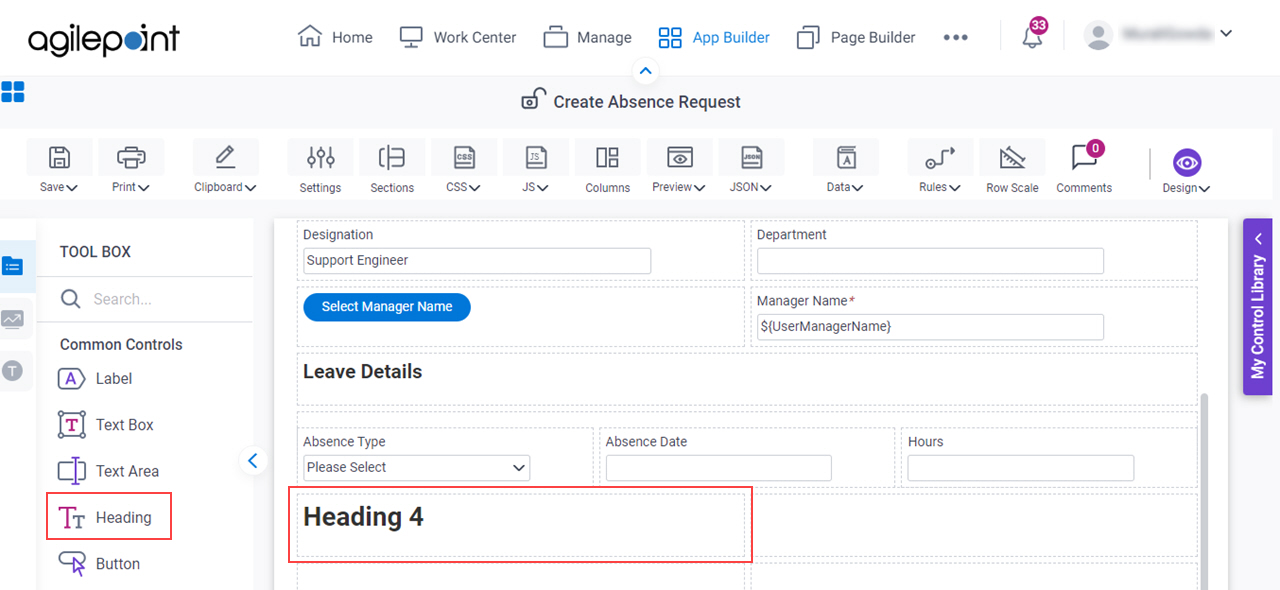Screen dimensions: 1280x590
Task: Select the Text Box control
Action: (x=105, y=425)
